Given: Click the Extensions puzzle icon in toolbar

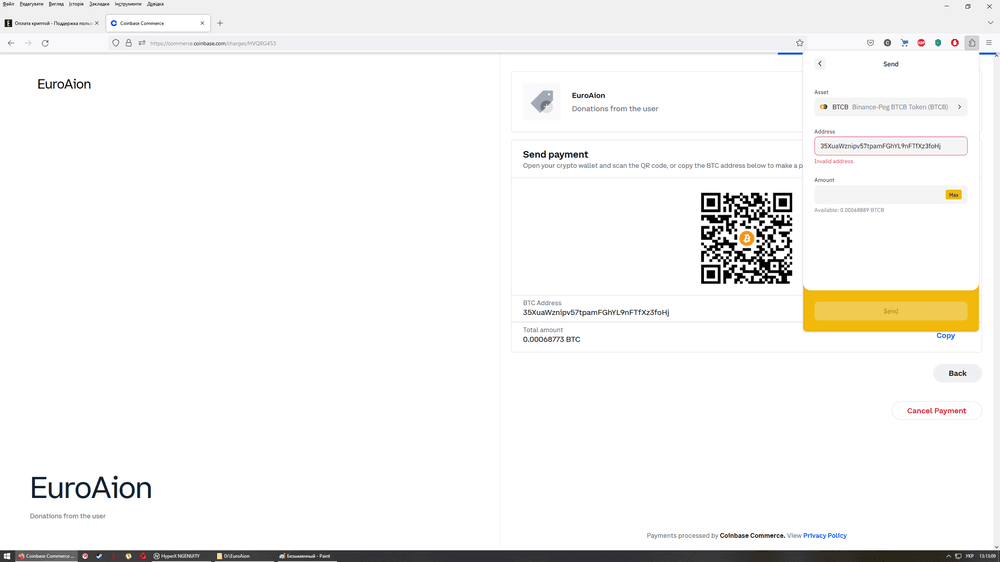Looking at the screenshot, I should click(971, 43).
